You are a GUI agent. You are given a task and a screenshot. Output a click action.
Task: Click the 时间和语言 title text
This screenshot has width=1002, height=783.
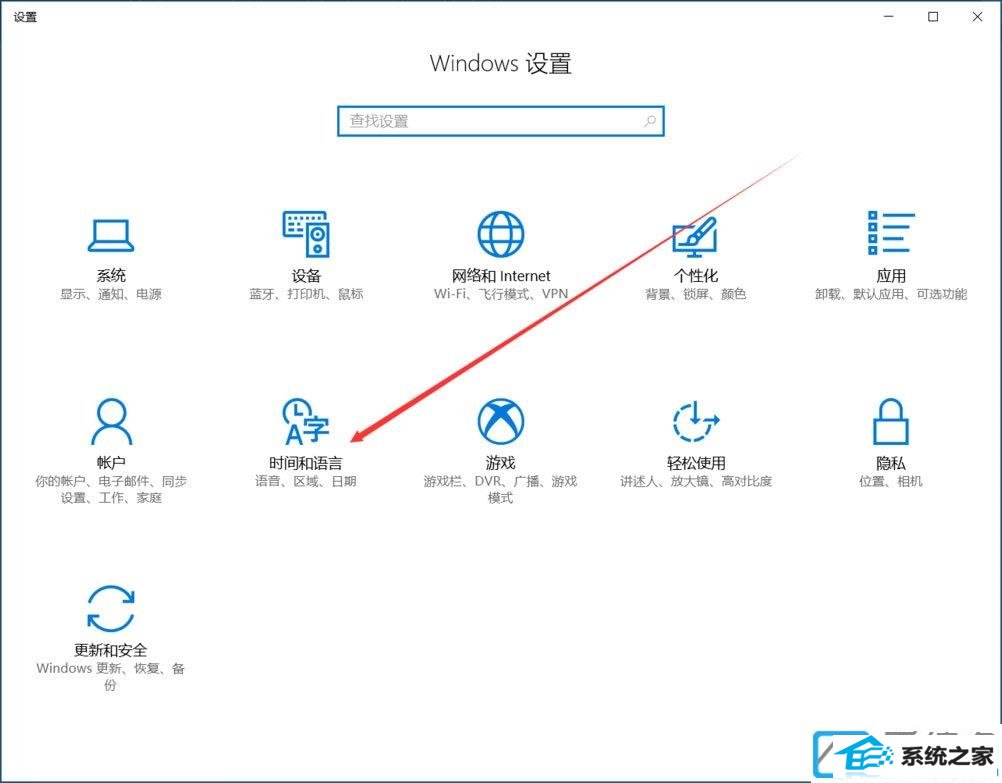pyautogui.click(x=305, y=463)
